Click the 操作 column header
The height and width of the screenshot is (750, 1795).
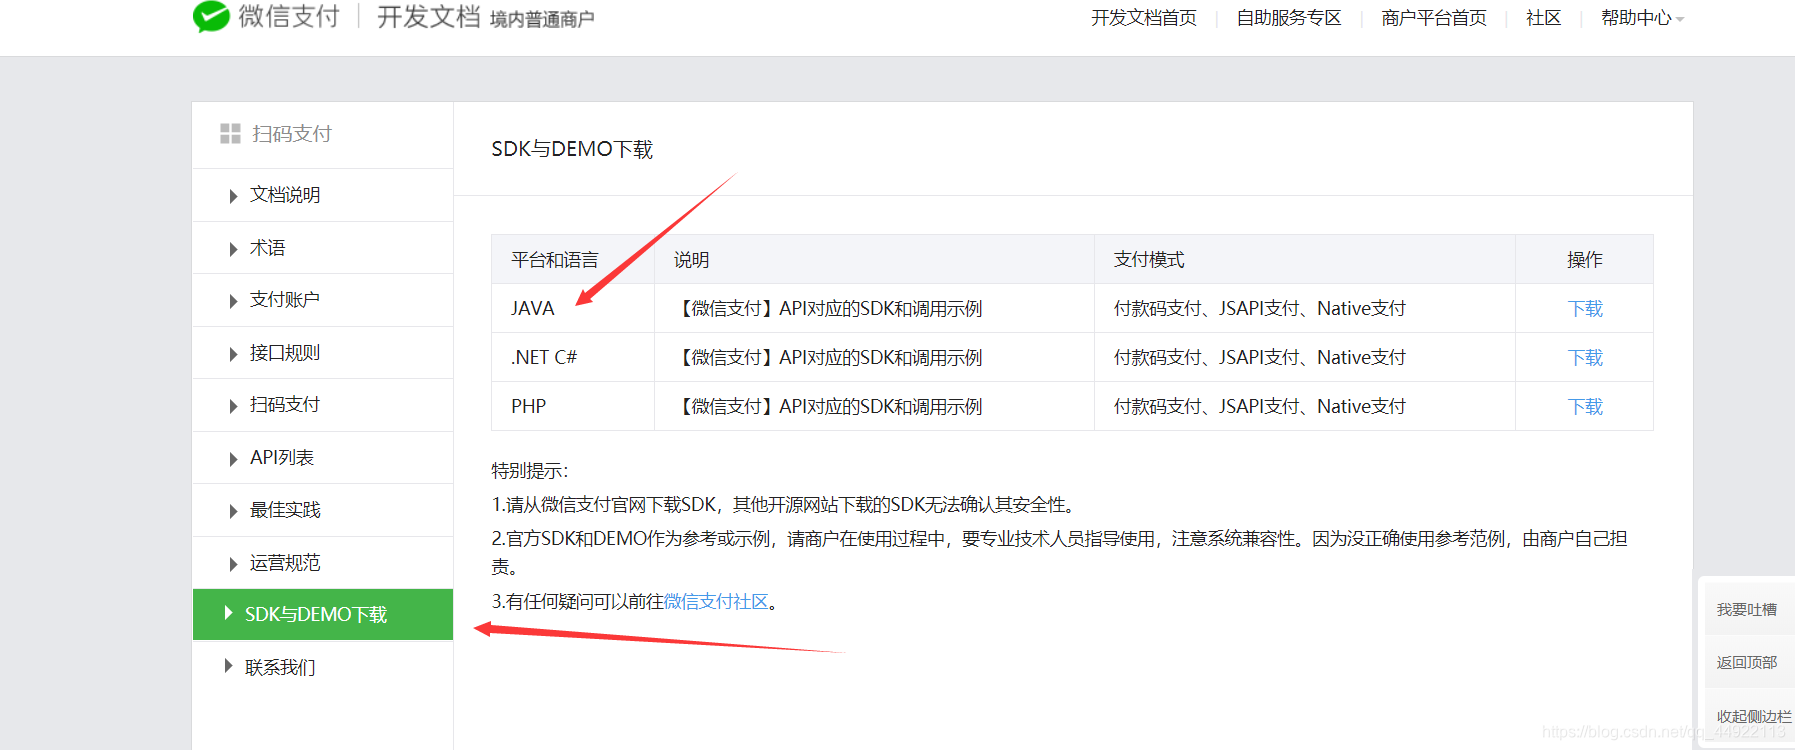[x=1585, y=260]
